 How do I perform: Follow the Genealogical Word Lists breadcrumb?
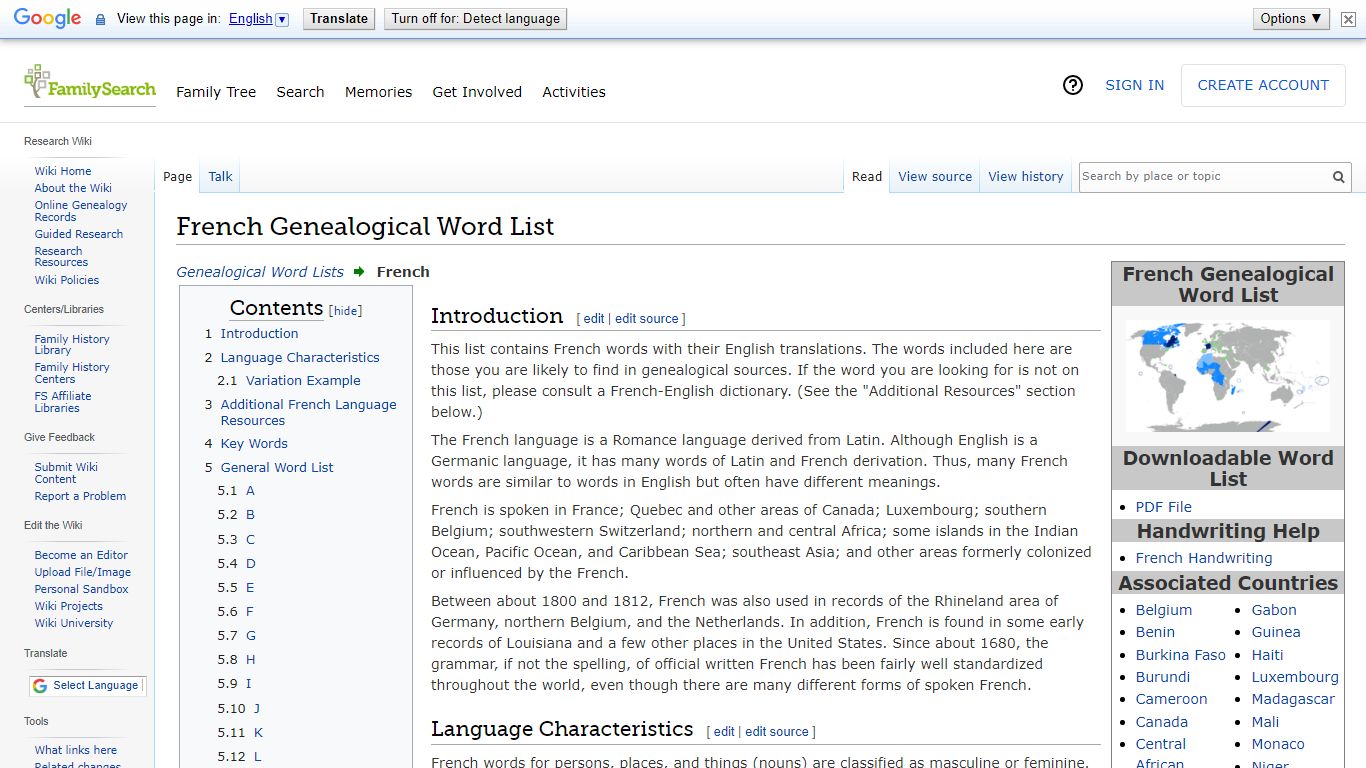(260, 272)
